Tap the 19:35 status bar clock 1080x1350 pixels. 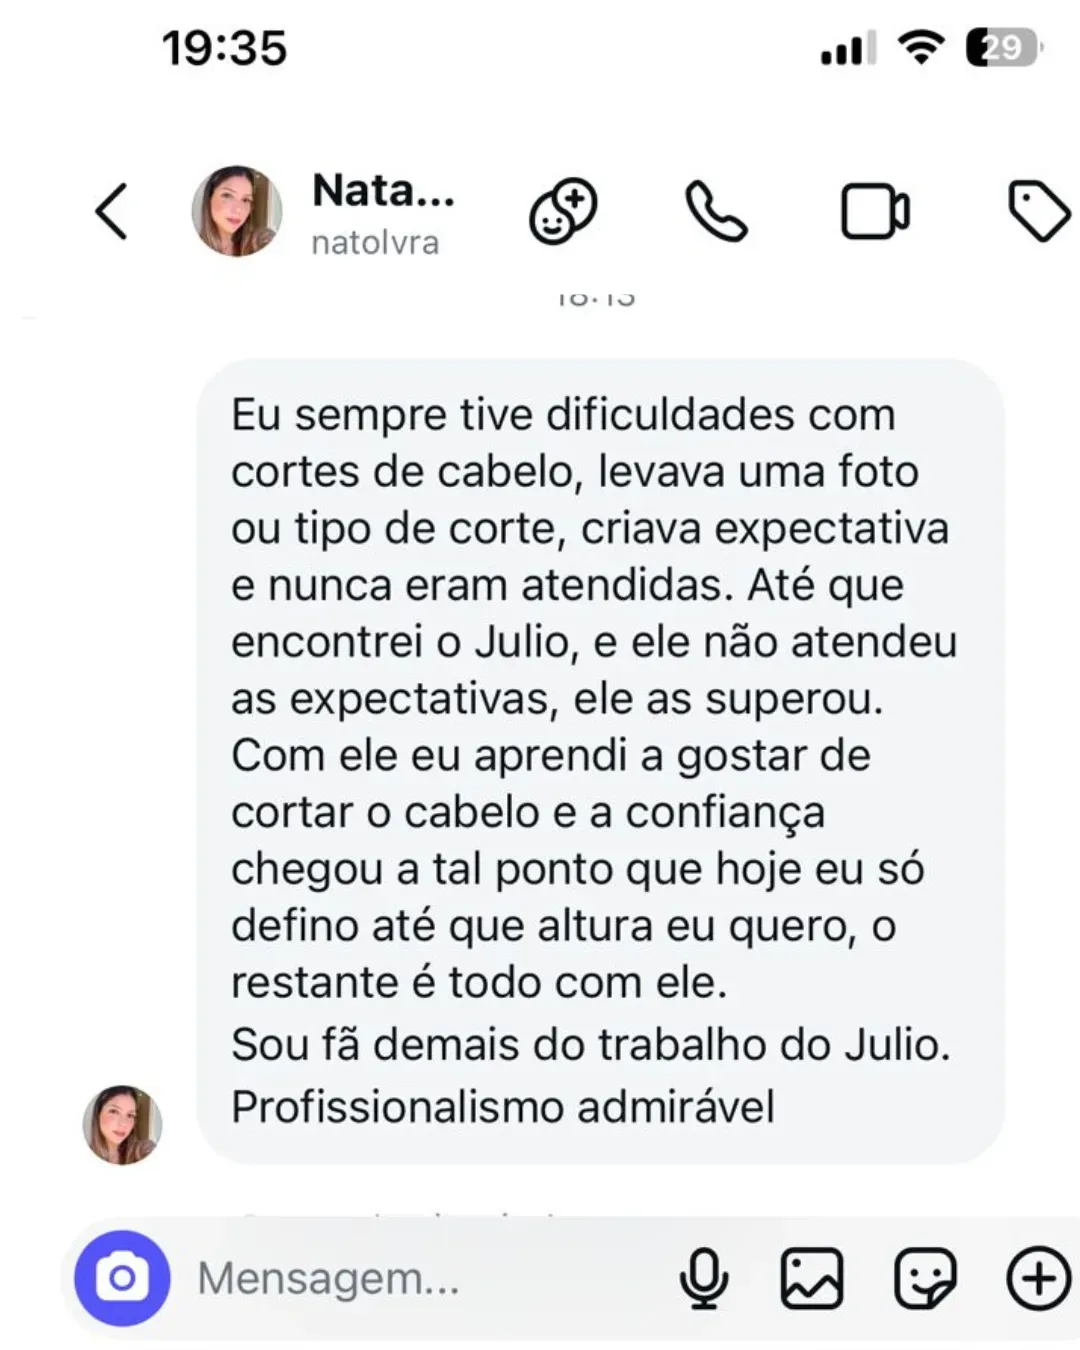coord(224,48)
